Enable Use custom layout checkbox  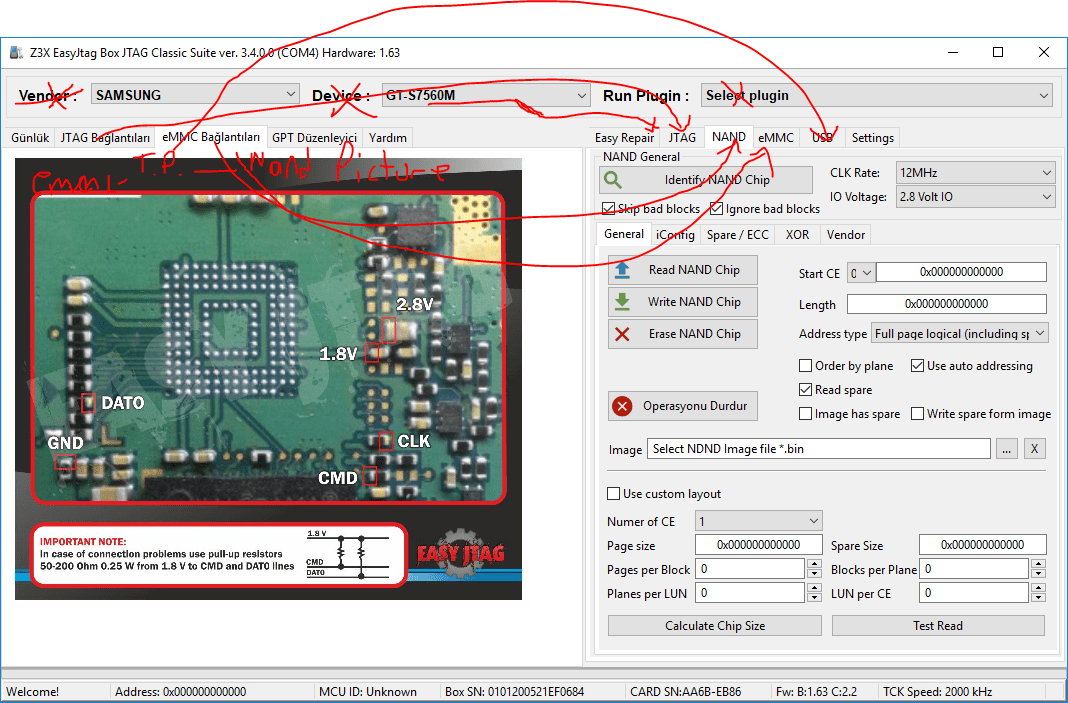pos(614,494)
